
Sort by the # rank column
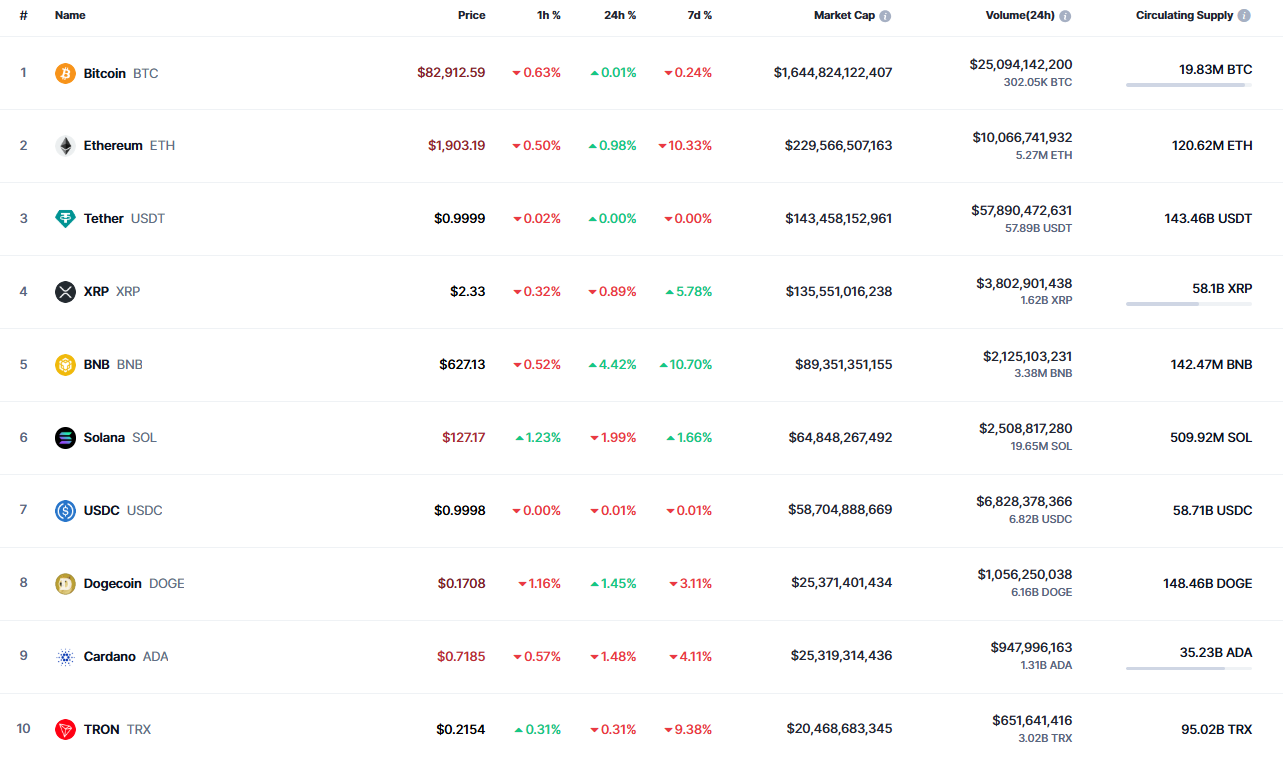24,16
